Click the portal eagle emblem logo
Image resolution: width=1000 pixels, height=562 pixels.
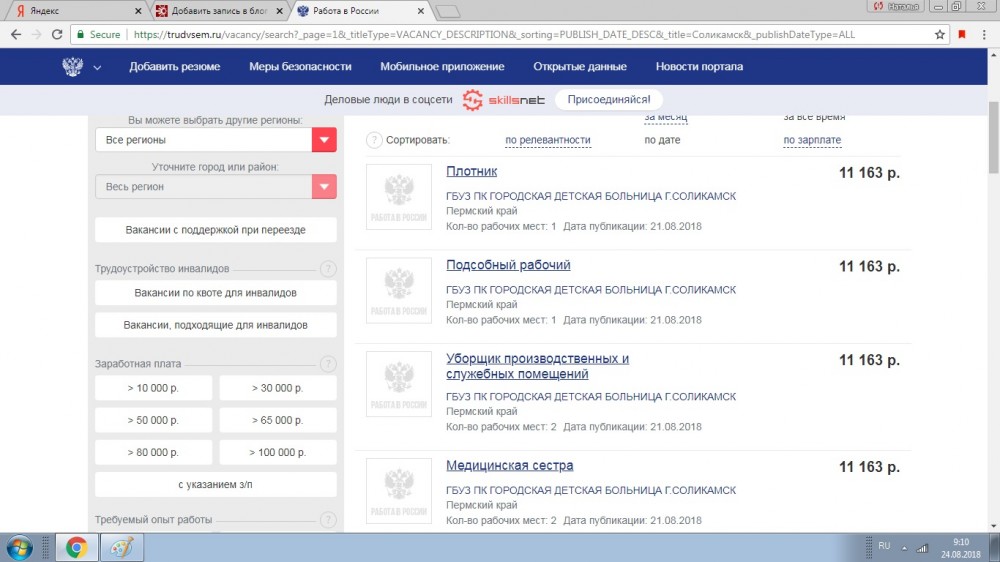coord(73,67)
